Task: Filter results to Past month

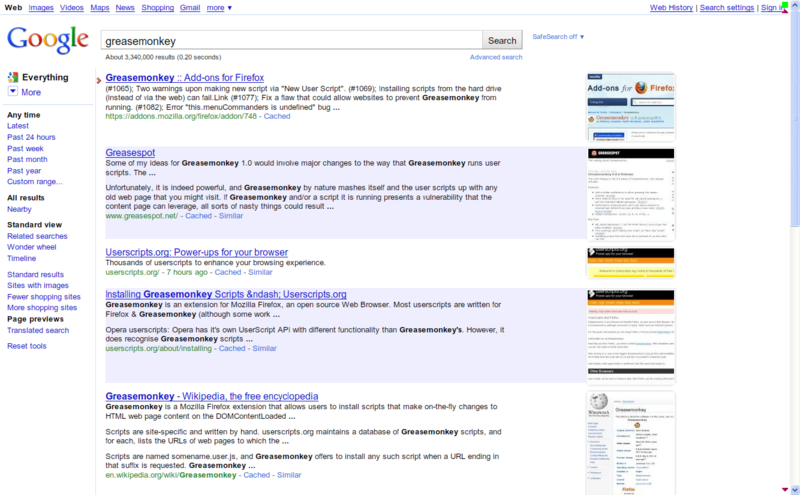Action: click(x=27, y=159)
